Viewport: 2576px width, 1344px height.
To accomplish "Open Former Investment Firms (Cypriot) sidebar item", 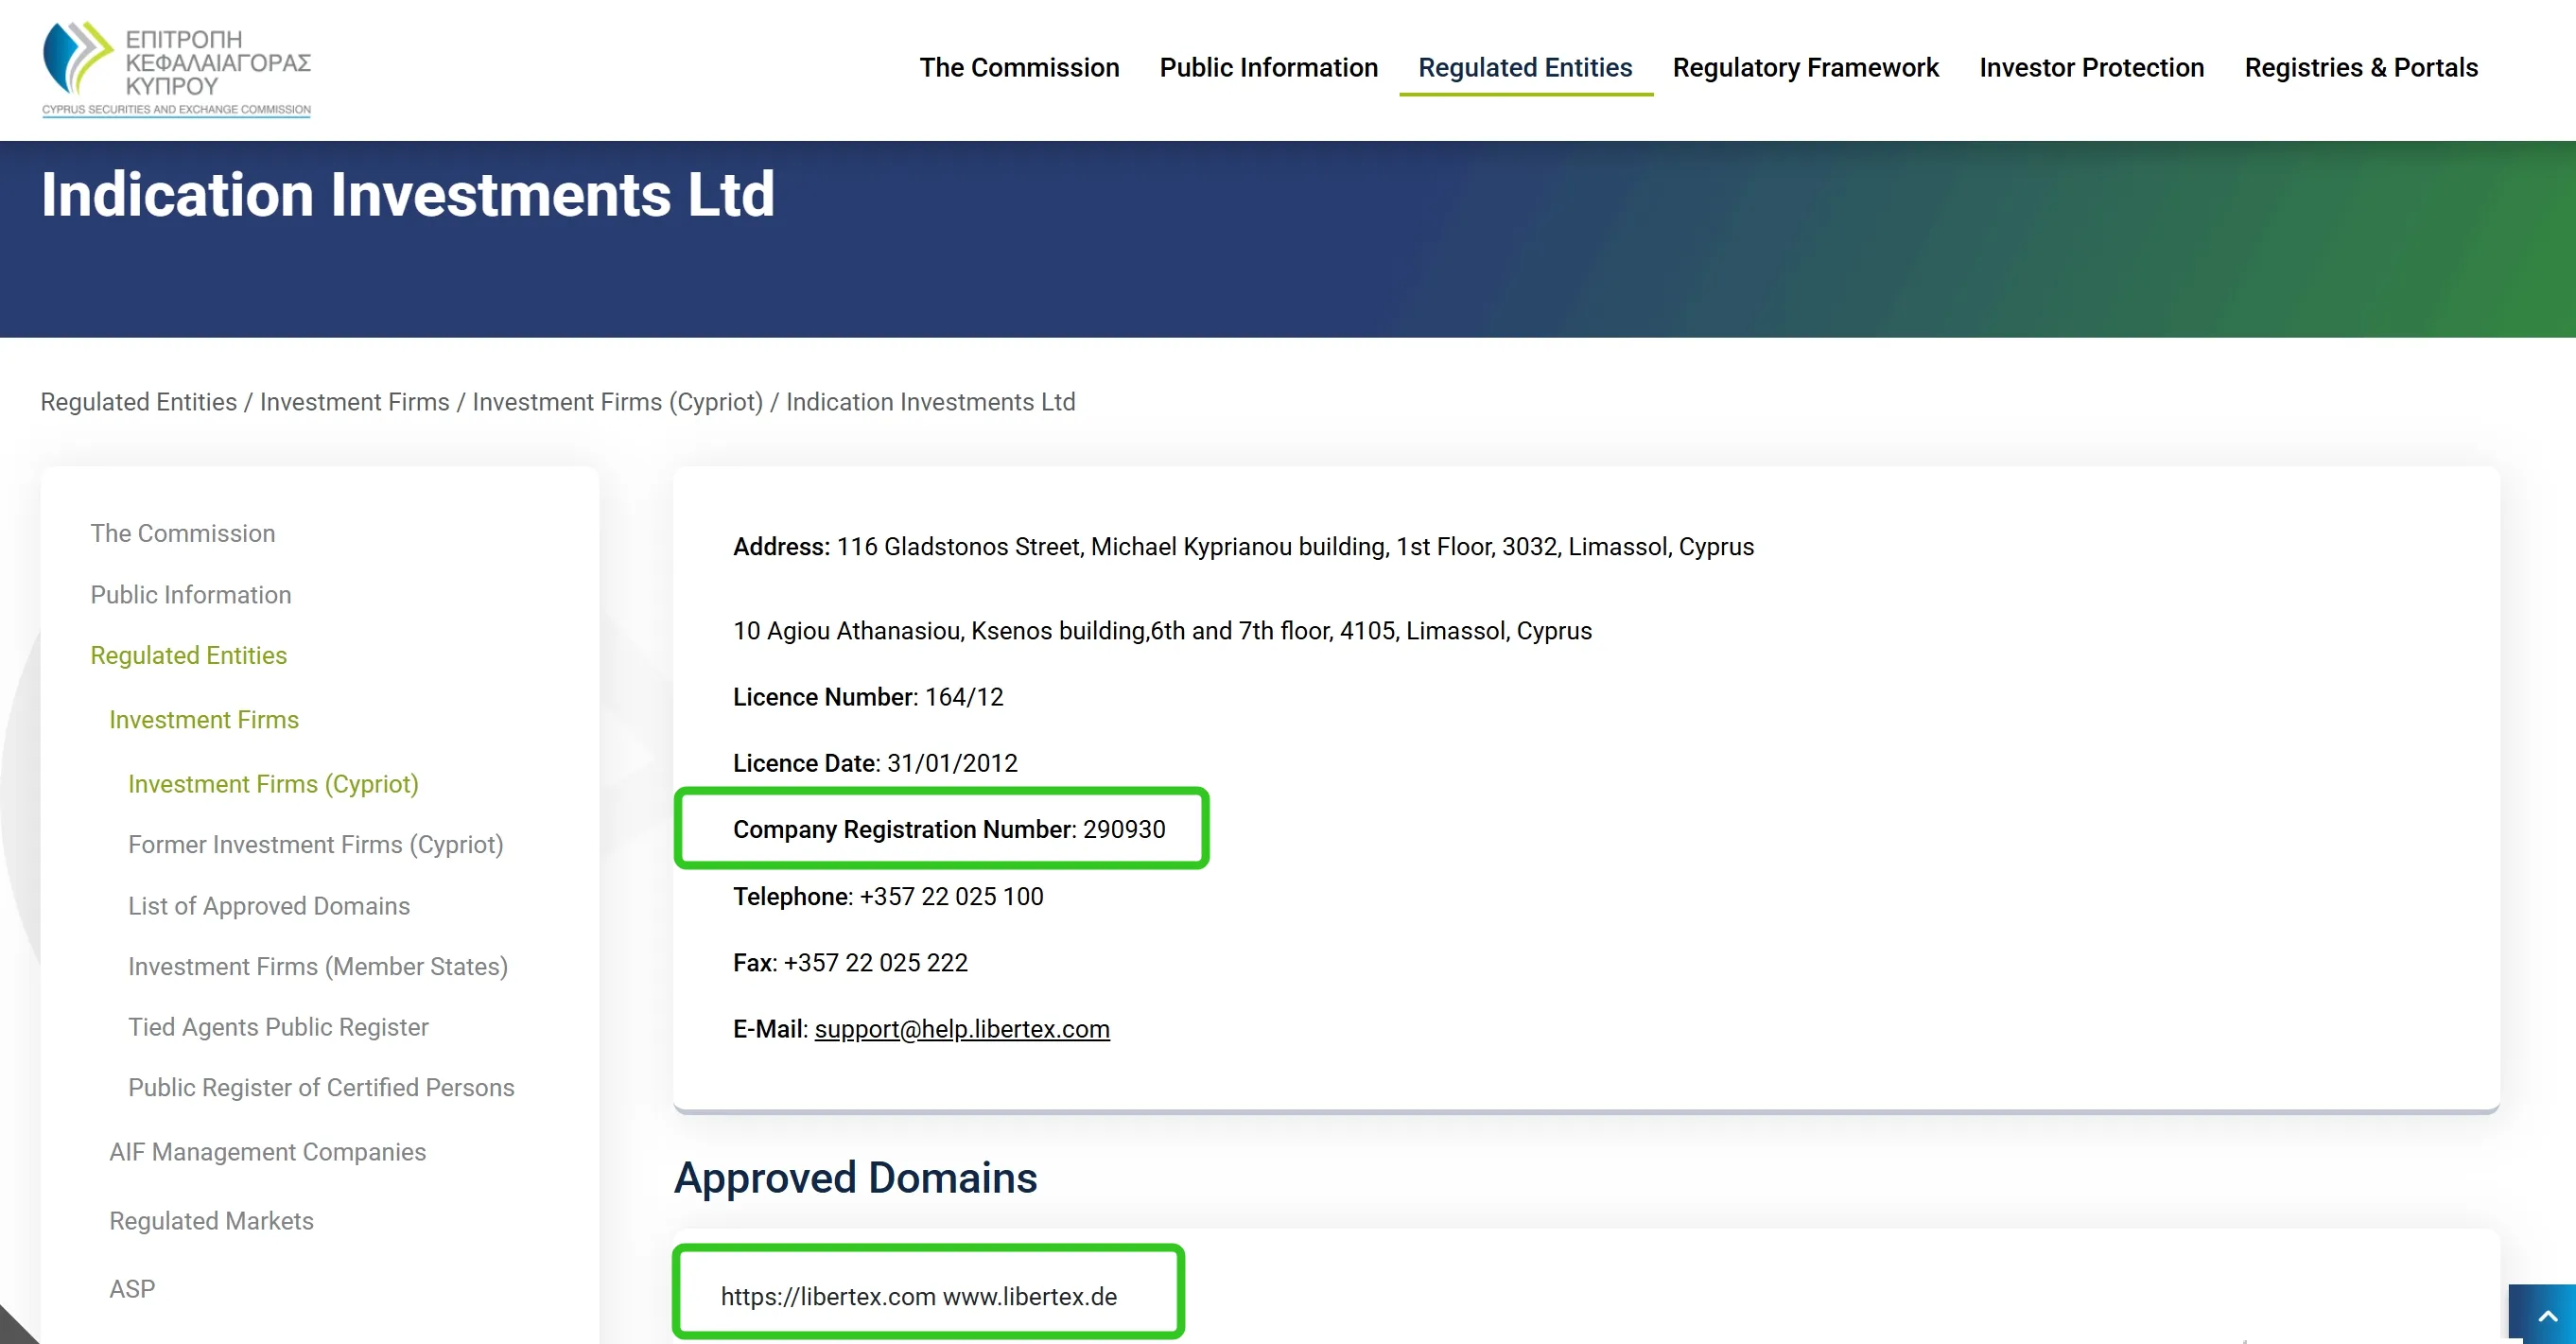I will pyautogui.click(x=315, y=845).
